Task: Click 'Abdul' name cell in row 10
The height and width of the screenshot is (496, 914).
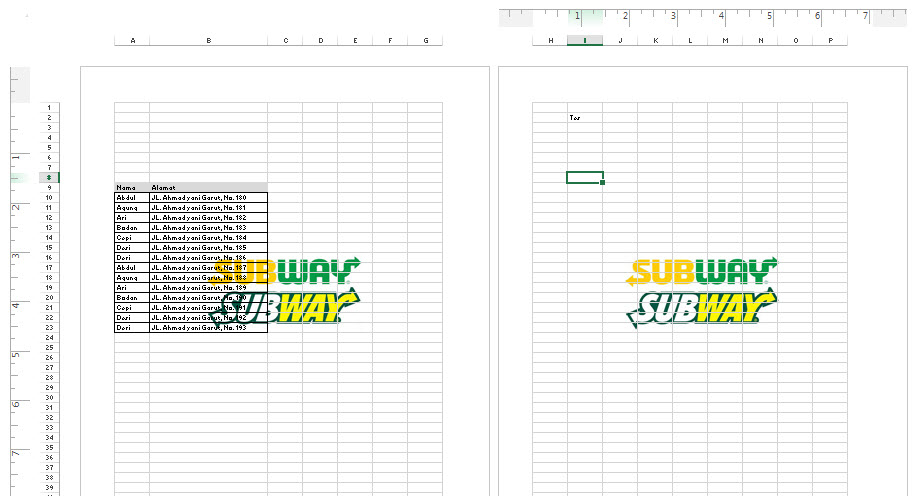Action: (x=132, y=198)
